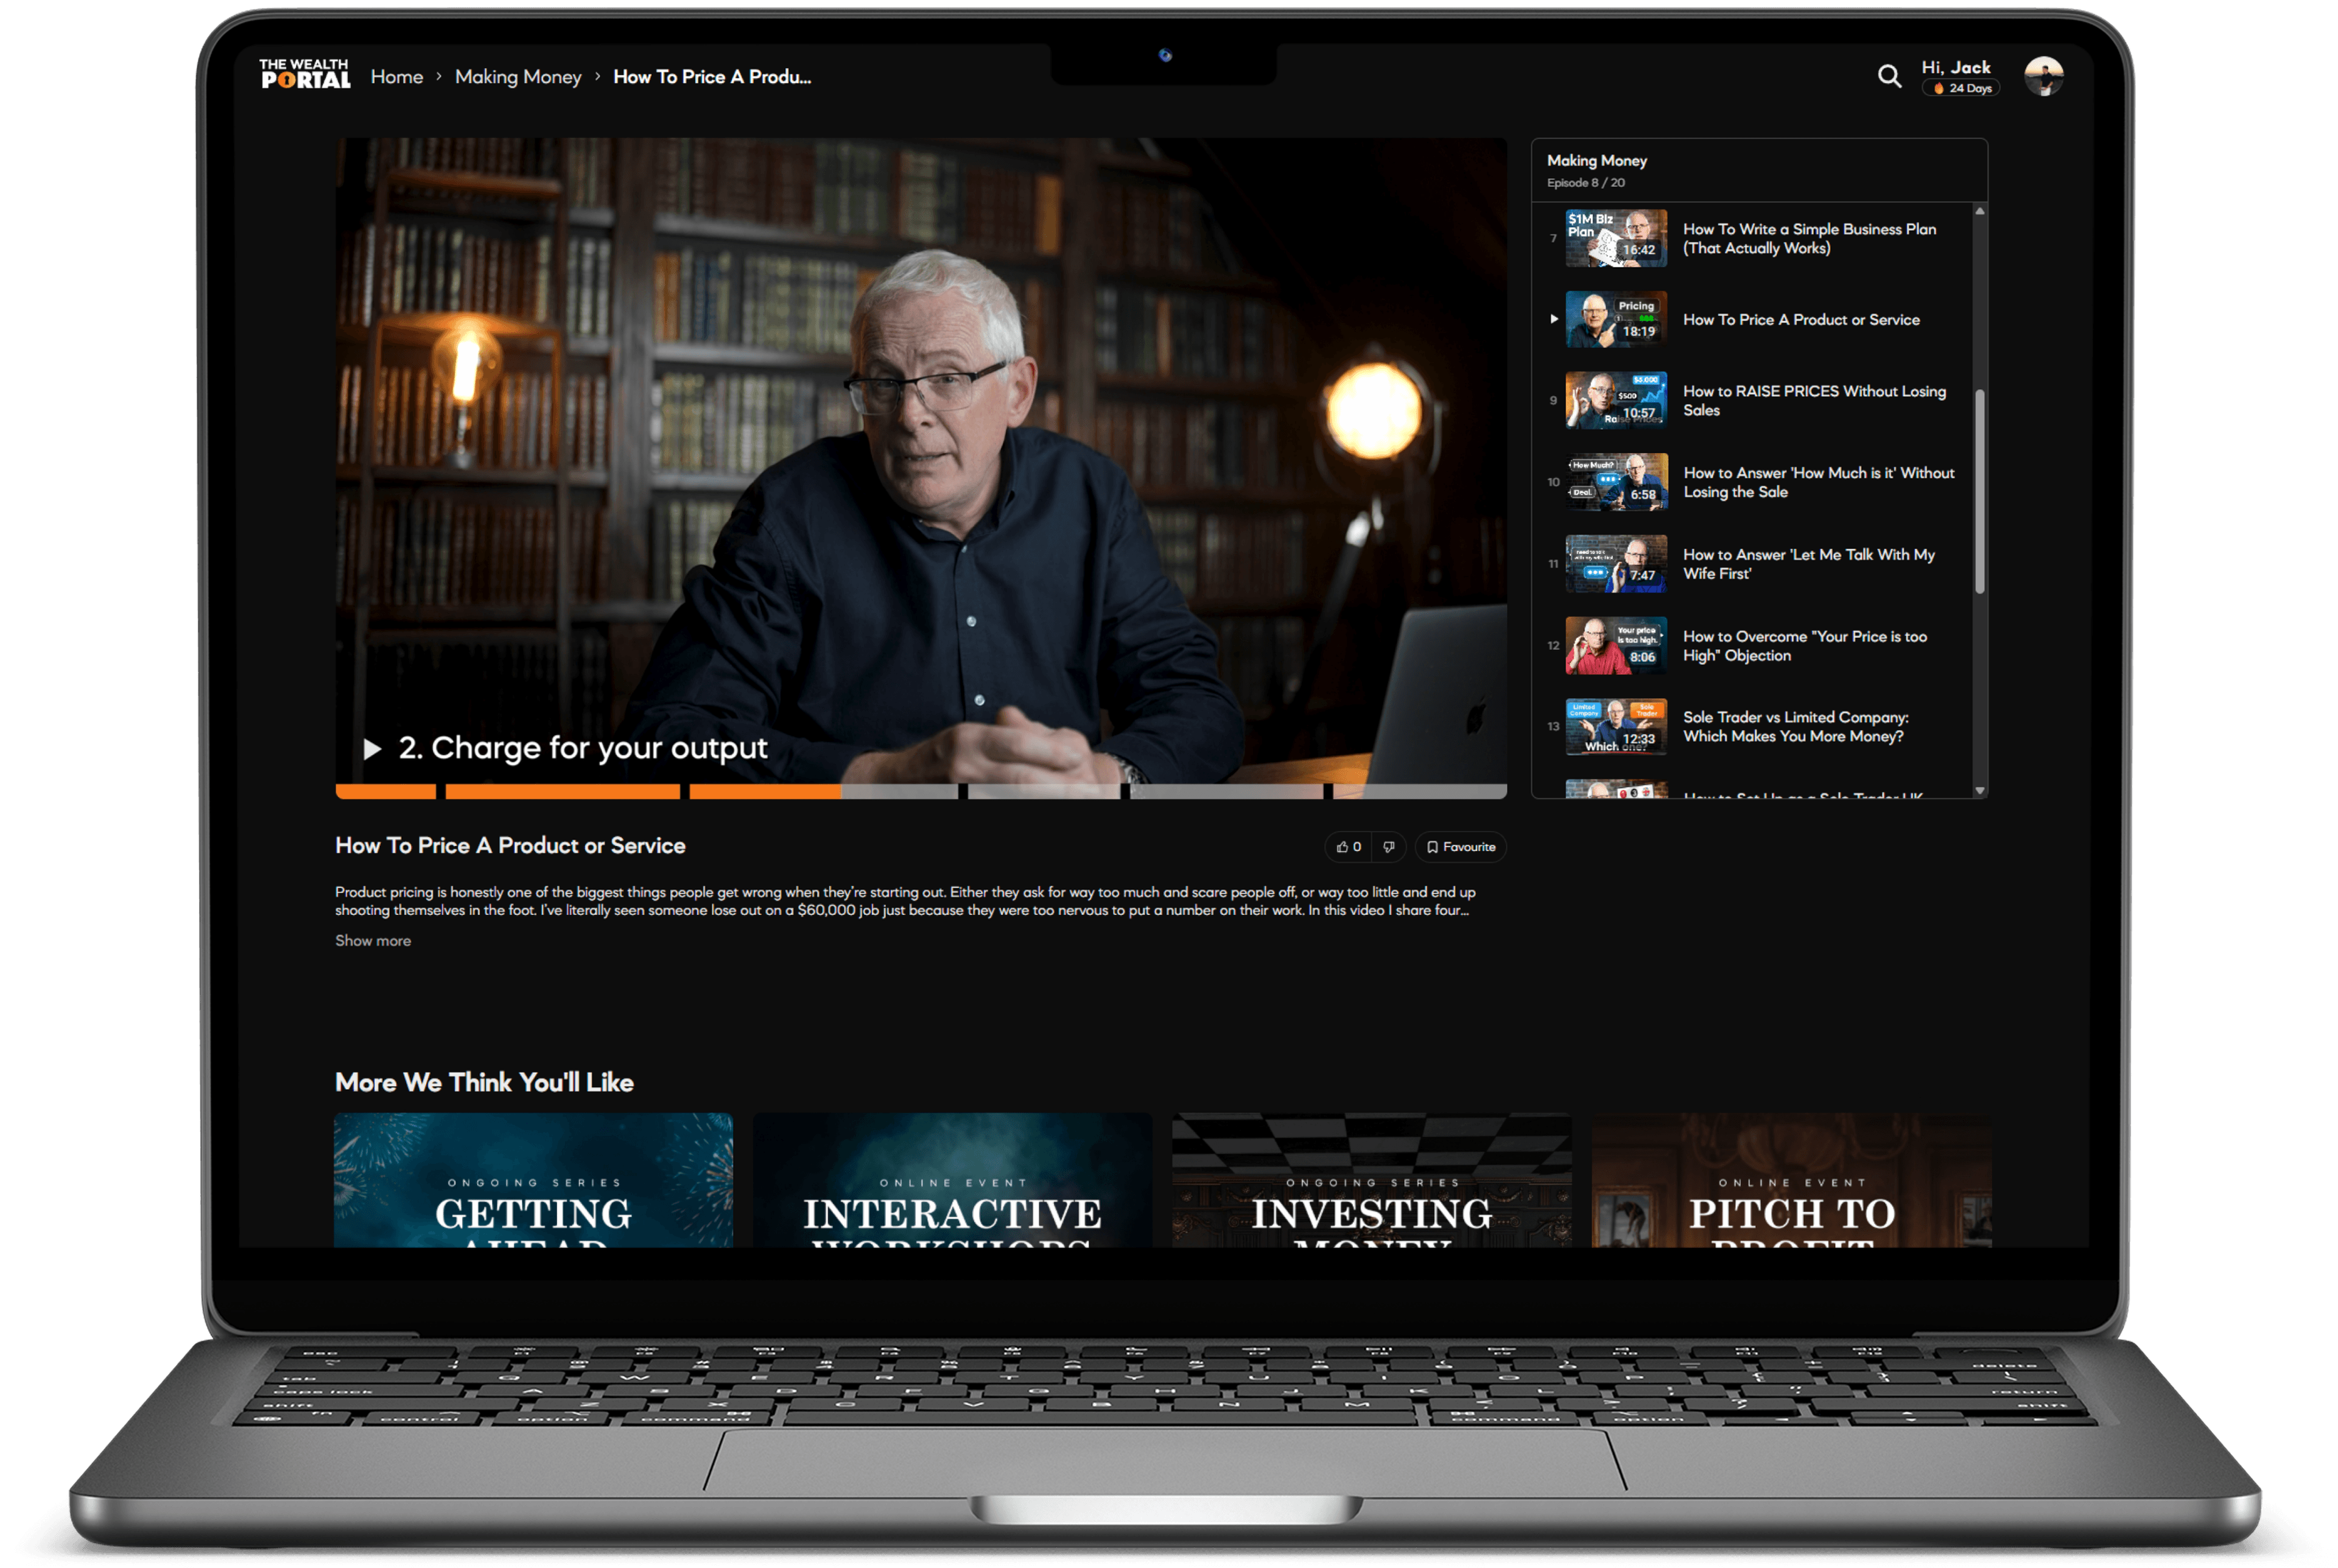Click the 24 Days streak flame badge
This screenshot has width=2338, height=1568.
tap(1960, 89)
